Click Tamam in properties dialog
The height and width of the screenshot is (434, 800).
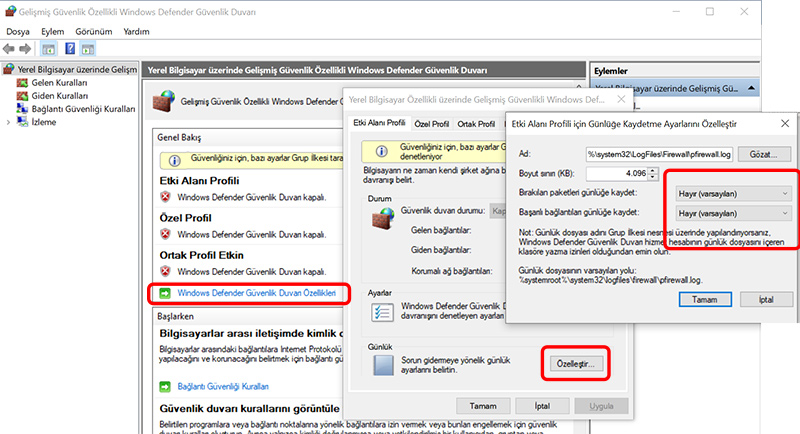[x=483, y=406]
